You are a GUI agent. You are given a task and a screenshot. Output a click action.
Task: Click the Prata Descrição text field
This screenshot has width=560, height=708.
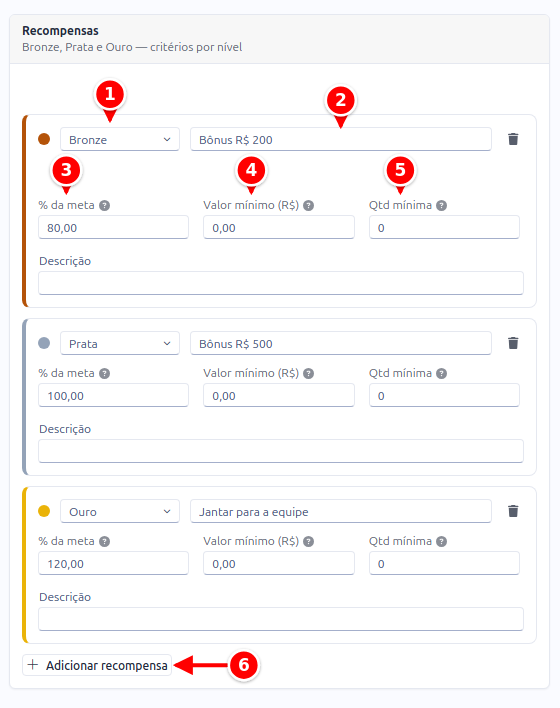tap(281, 451)
